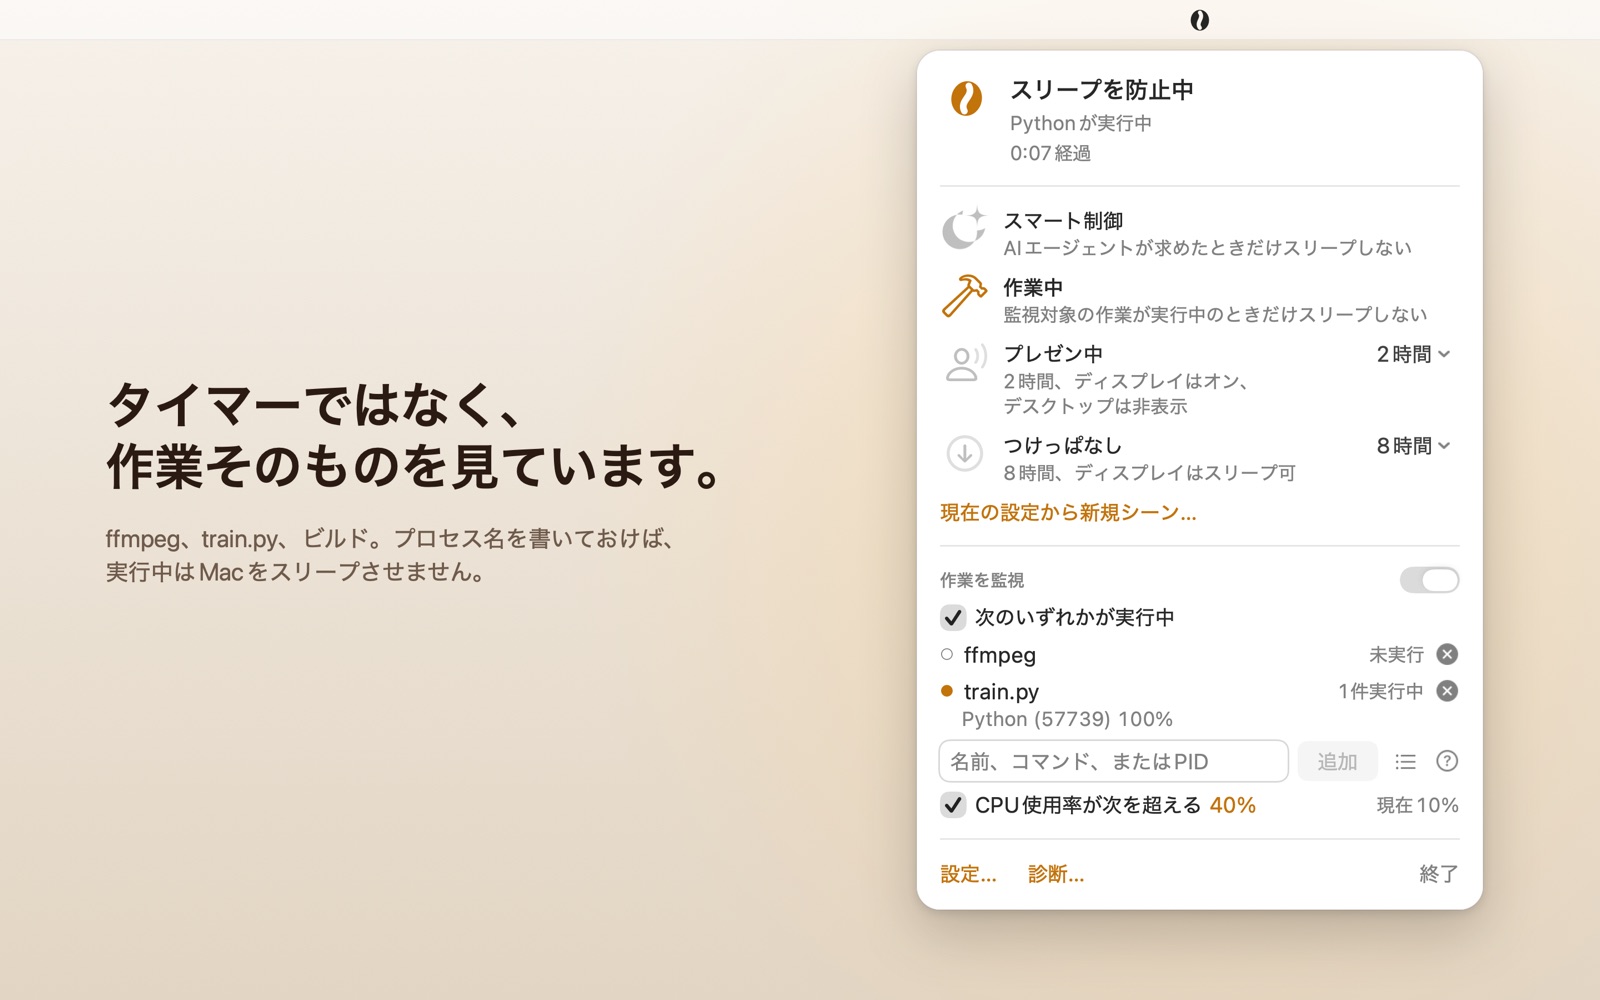Choose the スマート制御 scene
This screenshot has height=1000, width=1600.
tap(1199, 233)
